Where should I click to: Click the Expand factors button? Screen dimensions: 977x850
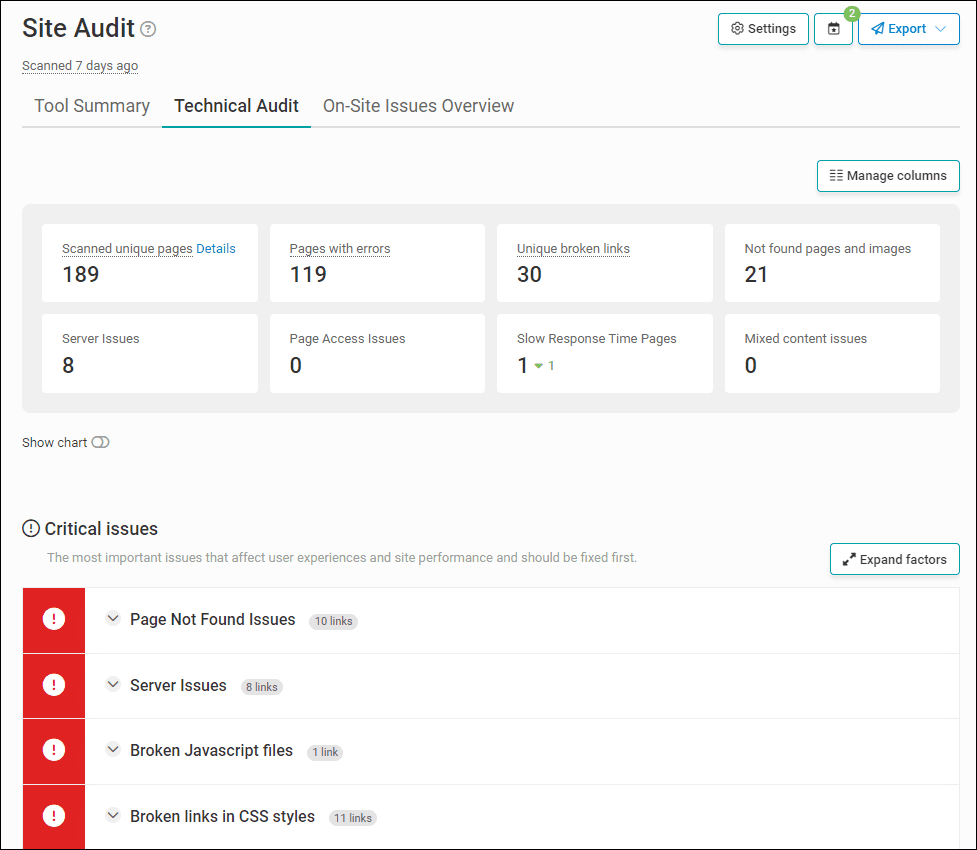click(894, 560)
